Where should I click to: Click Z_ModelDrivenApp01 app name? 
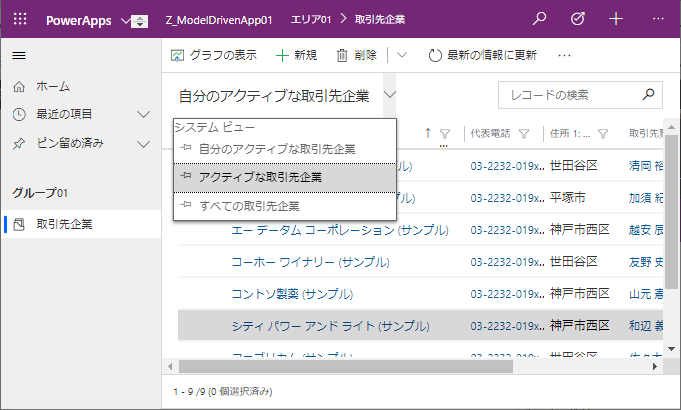coord(219,20)
